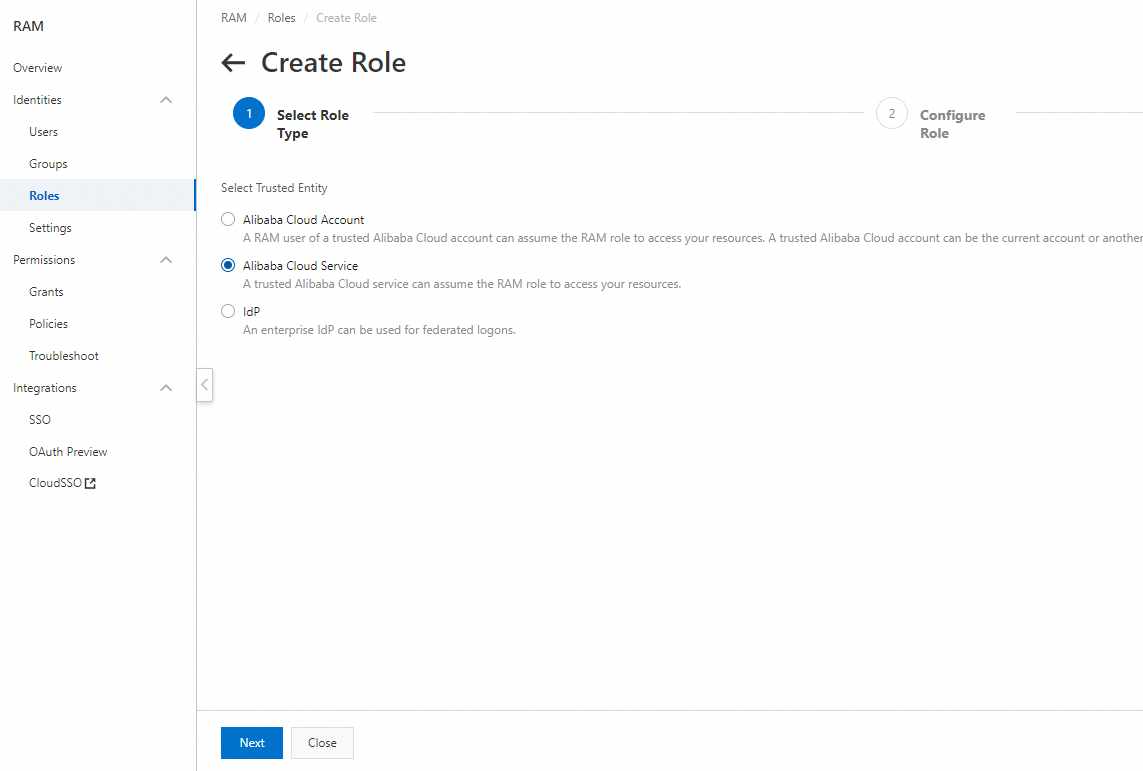Collapse the Permissions section
The image size is (1143, 771).
(166, 259)
